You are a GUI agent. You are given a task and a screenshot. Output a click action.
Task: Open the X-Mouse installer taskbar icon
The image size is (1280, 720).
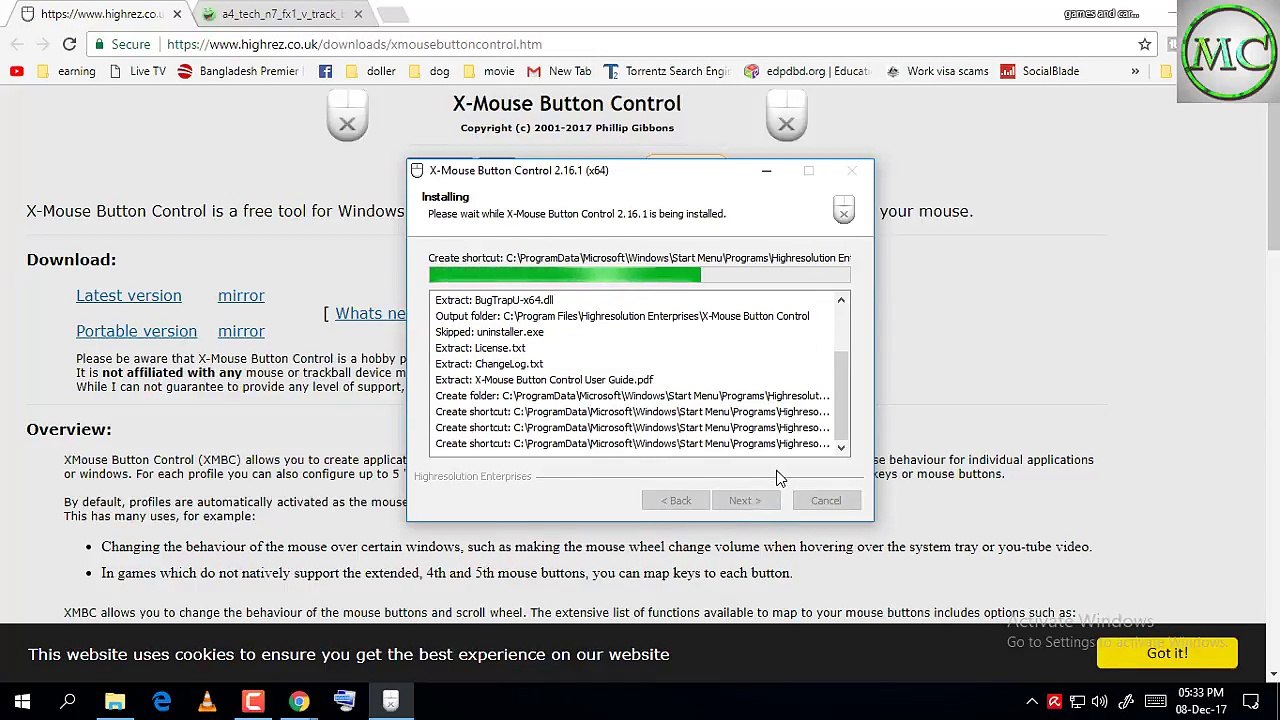(391, 702)
